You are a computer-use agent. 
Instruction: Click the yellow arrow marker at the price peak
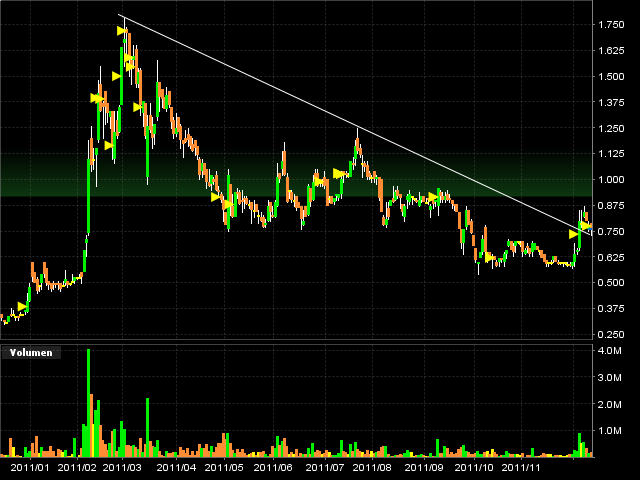coord(122,31)
